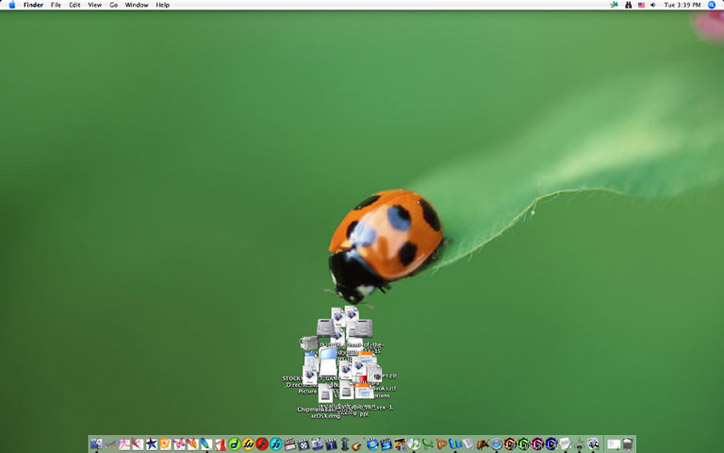Open the US flag input menu
This screenshot has width=724, height=453.
(x=640, y=5)
